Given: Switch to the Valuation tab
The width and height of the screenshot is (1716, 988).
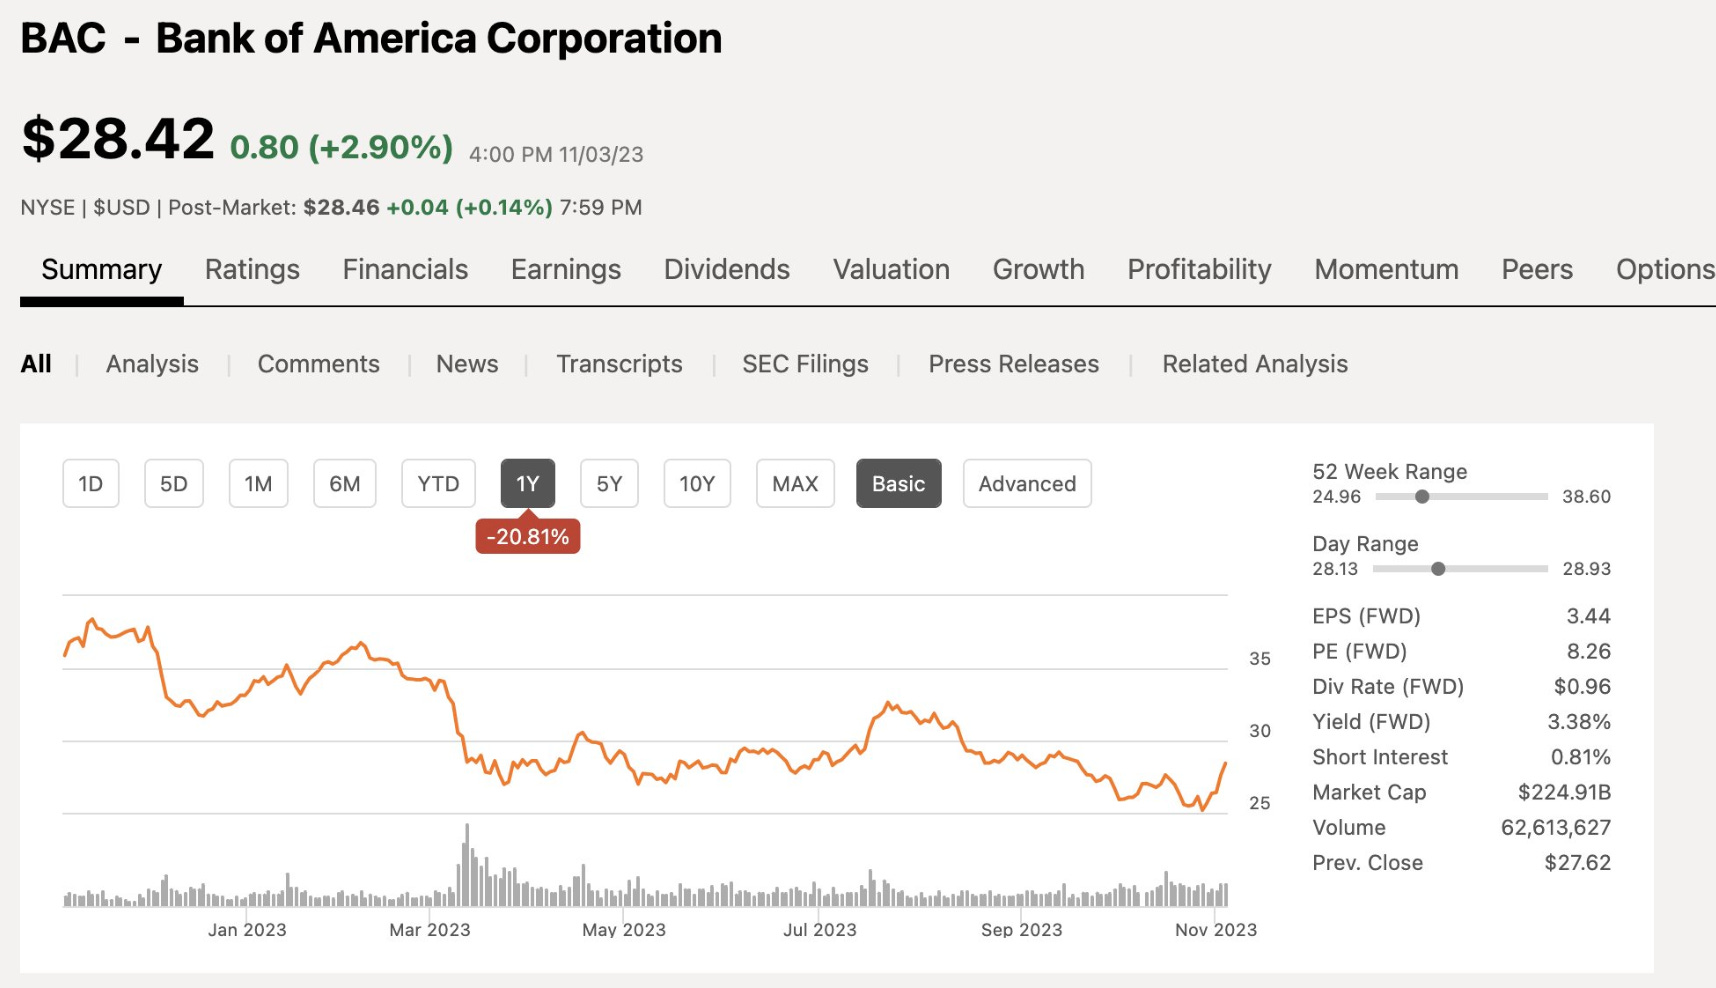Looking at the screenshot, I should pyautogui.click(x=891, y=270).
